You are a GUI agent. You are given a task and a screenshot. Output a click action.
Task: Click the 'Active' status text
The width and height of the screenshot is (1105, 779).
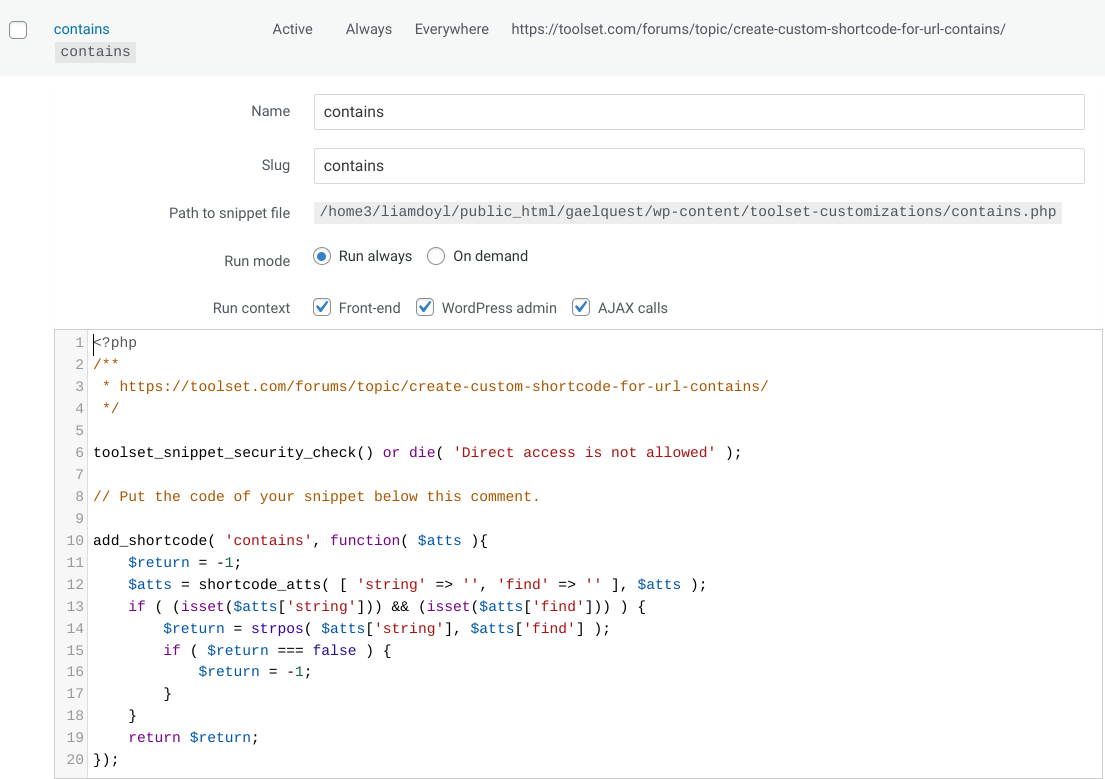pos(292,29)
